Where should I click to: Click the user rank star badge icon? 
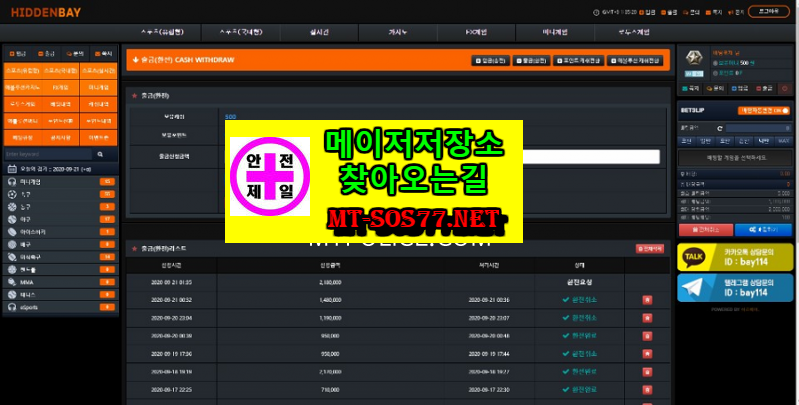coord(694,58)
